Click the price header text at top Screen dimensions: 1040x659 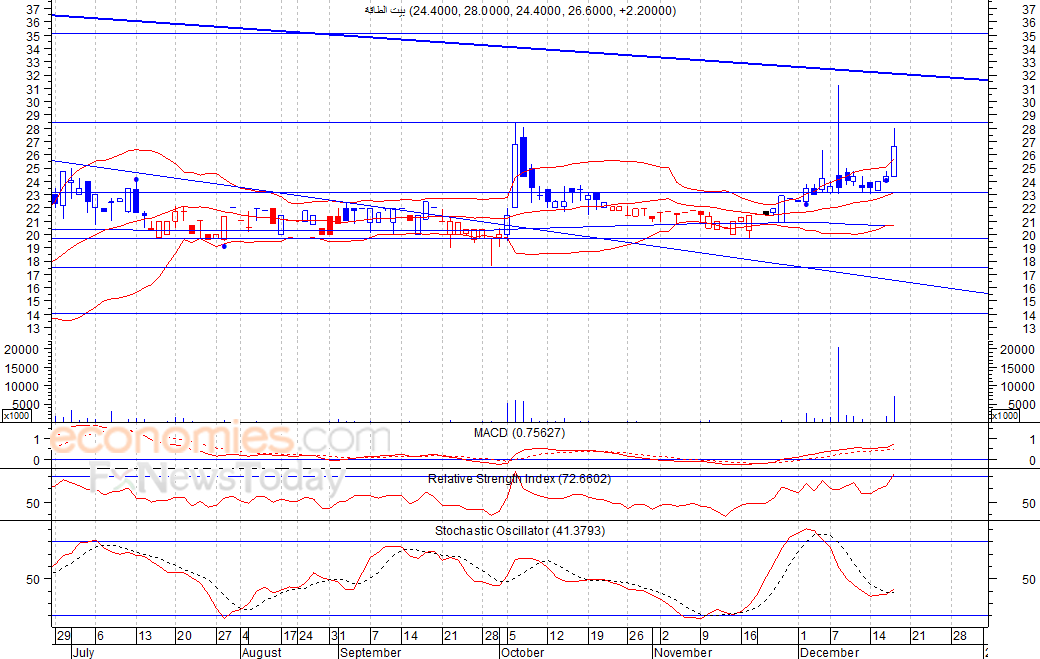pos(519,11)
